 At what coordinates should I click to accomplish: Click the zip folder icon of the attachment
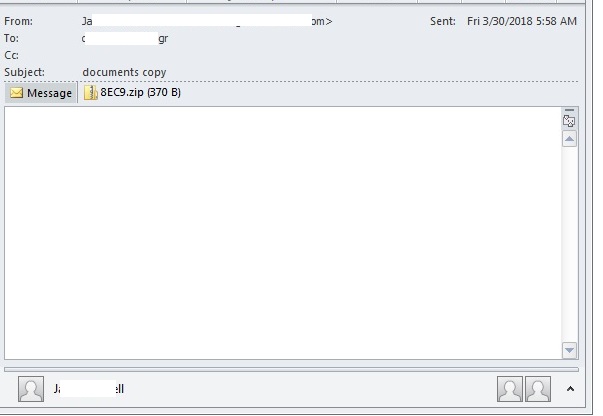91,93
